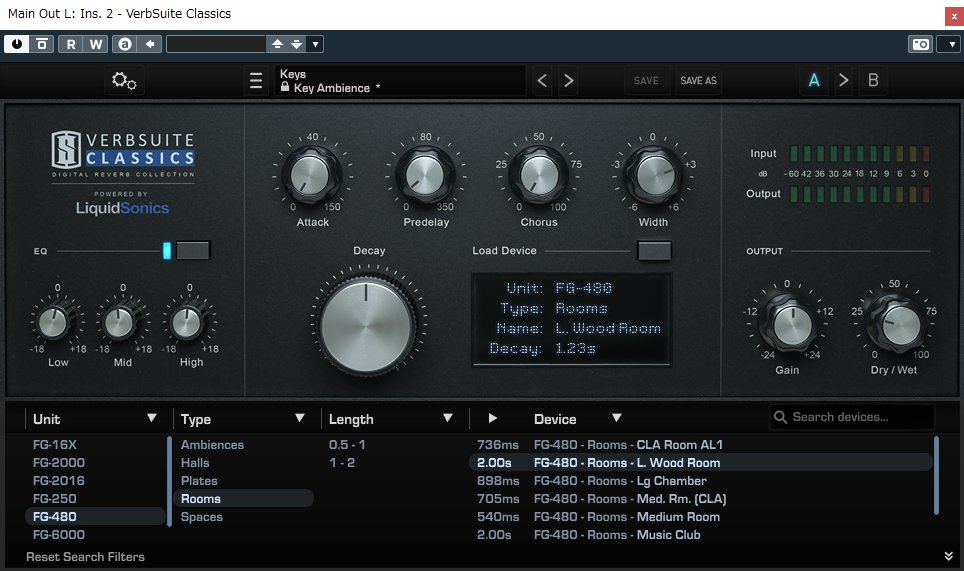Screen dimensions: 964x571
Task: Select the Music Club device
Action: click(x=701, y=535)
